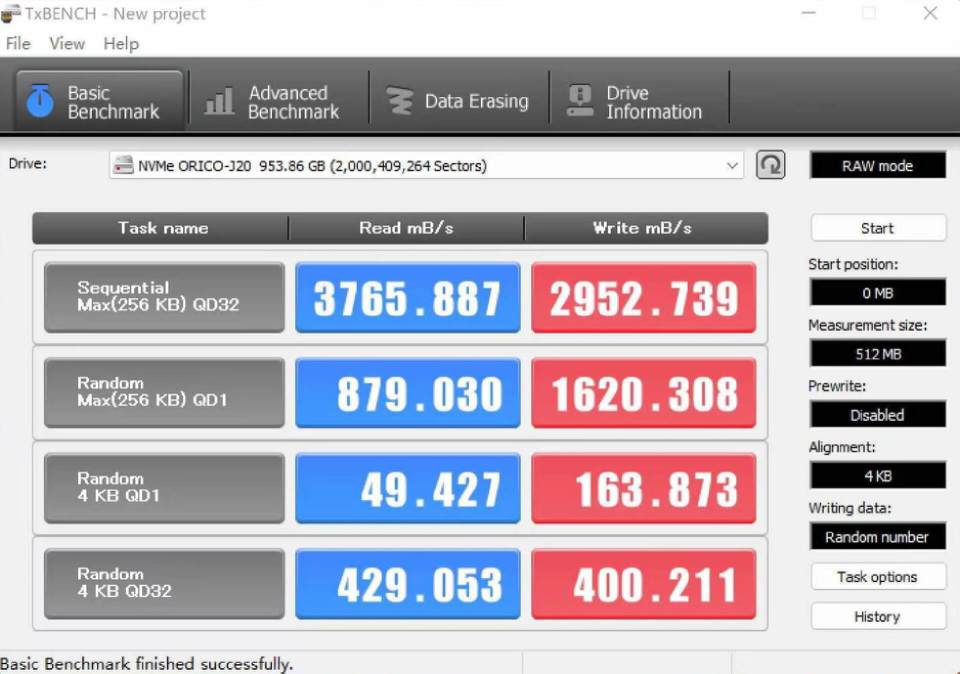Click the read result 429.053

click(x=408, y=583)
